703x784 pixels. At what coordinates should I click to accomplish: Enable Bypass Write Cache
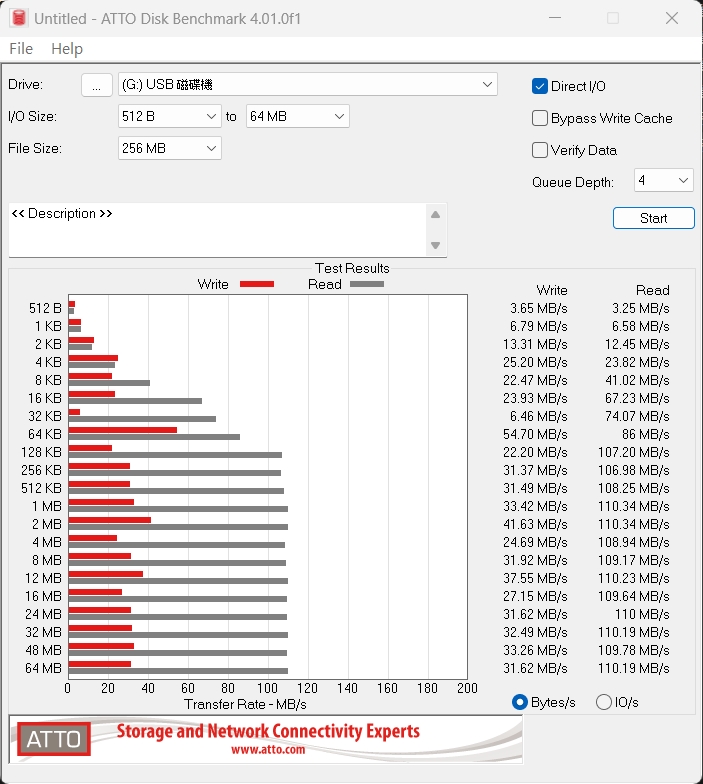point(540,118)
